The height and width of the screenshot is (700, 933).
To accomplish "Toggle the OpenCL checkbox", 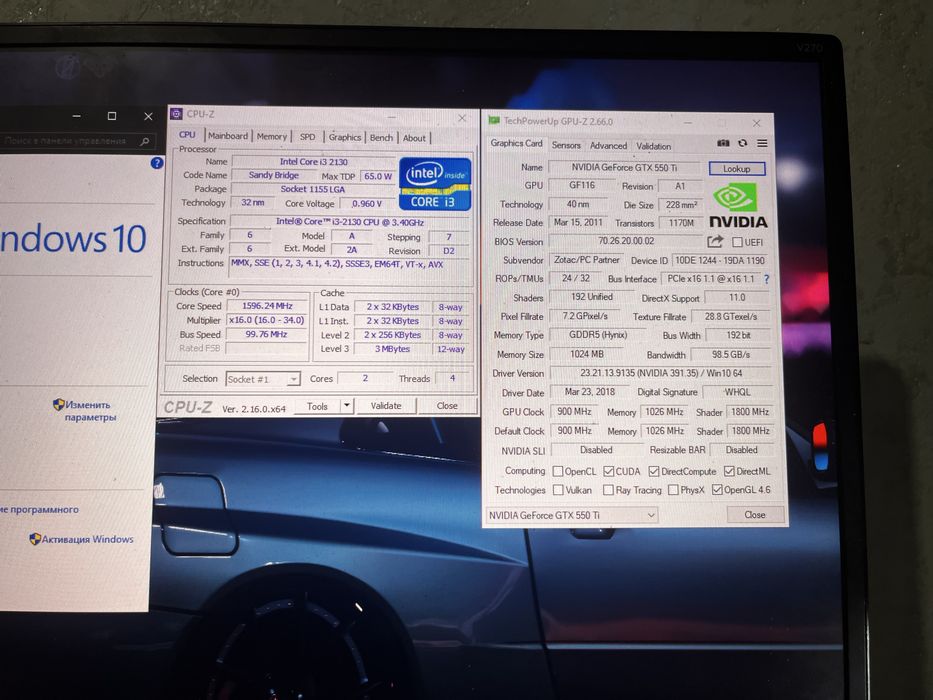I will (558, 471).
